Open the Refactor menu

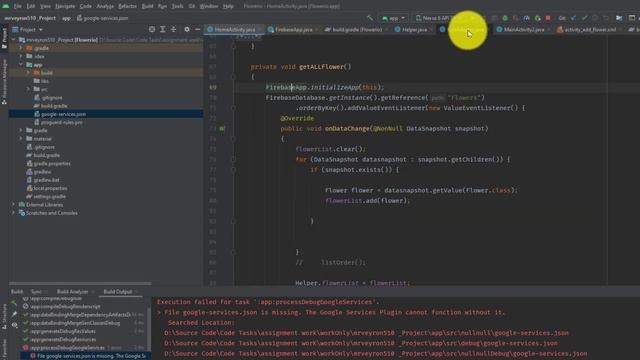127,6
